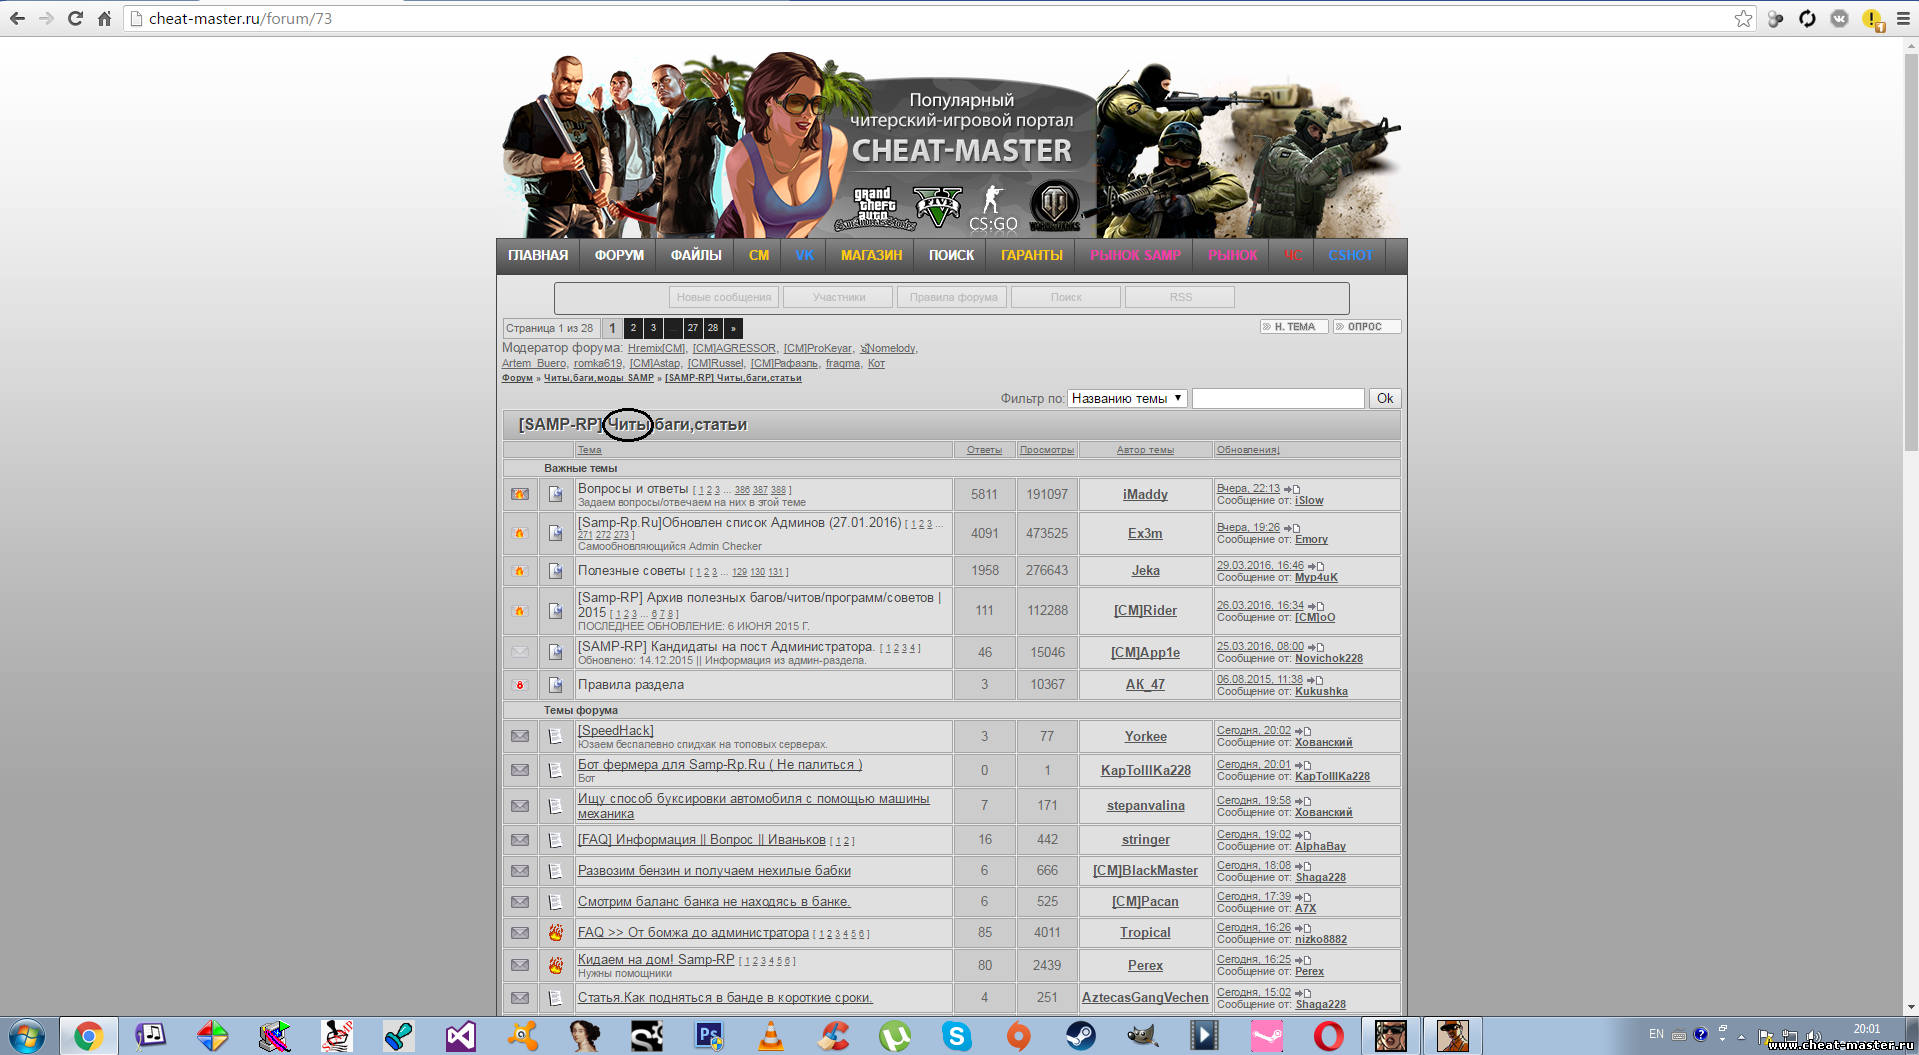
Task: Go to page 28 of the forum
Action: coord(713,328)
